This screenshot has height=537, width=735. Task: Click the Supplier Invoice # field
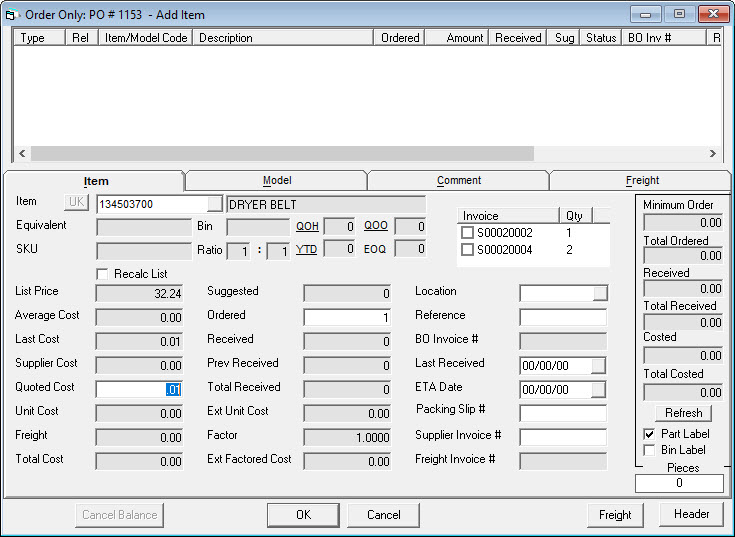point(563,437)
